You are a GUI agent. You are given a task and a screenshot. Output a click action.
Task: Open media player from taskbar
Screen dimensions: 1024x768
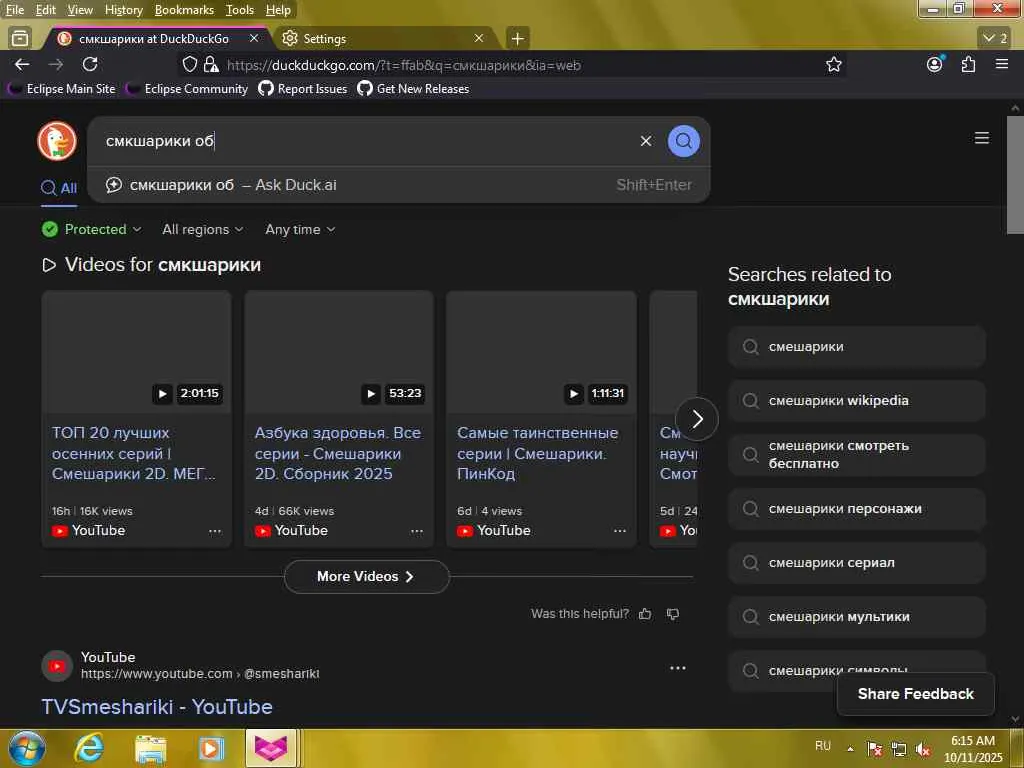click(x=210, y=748)
